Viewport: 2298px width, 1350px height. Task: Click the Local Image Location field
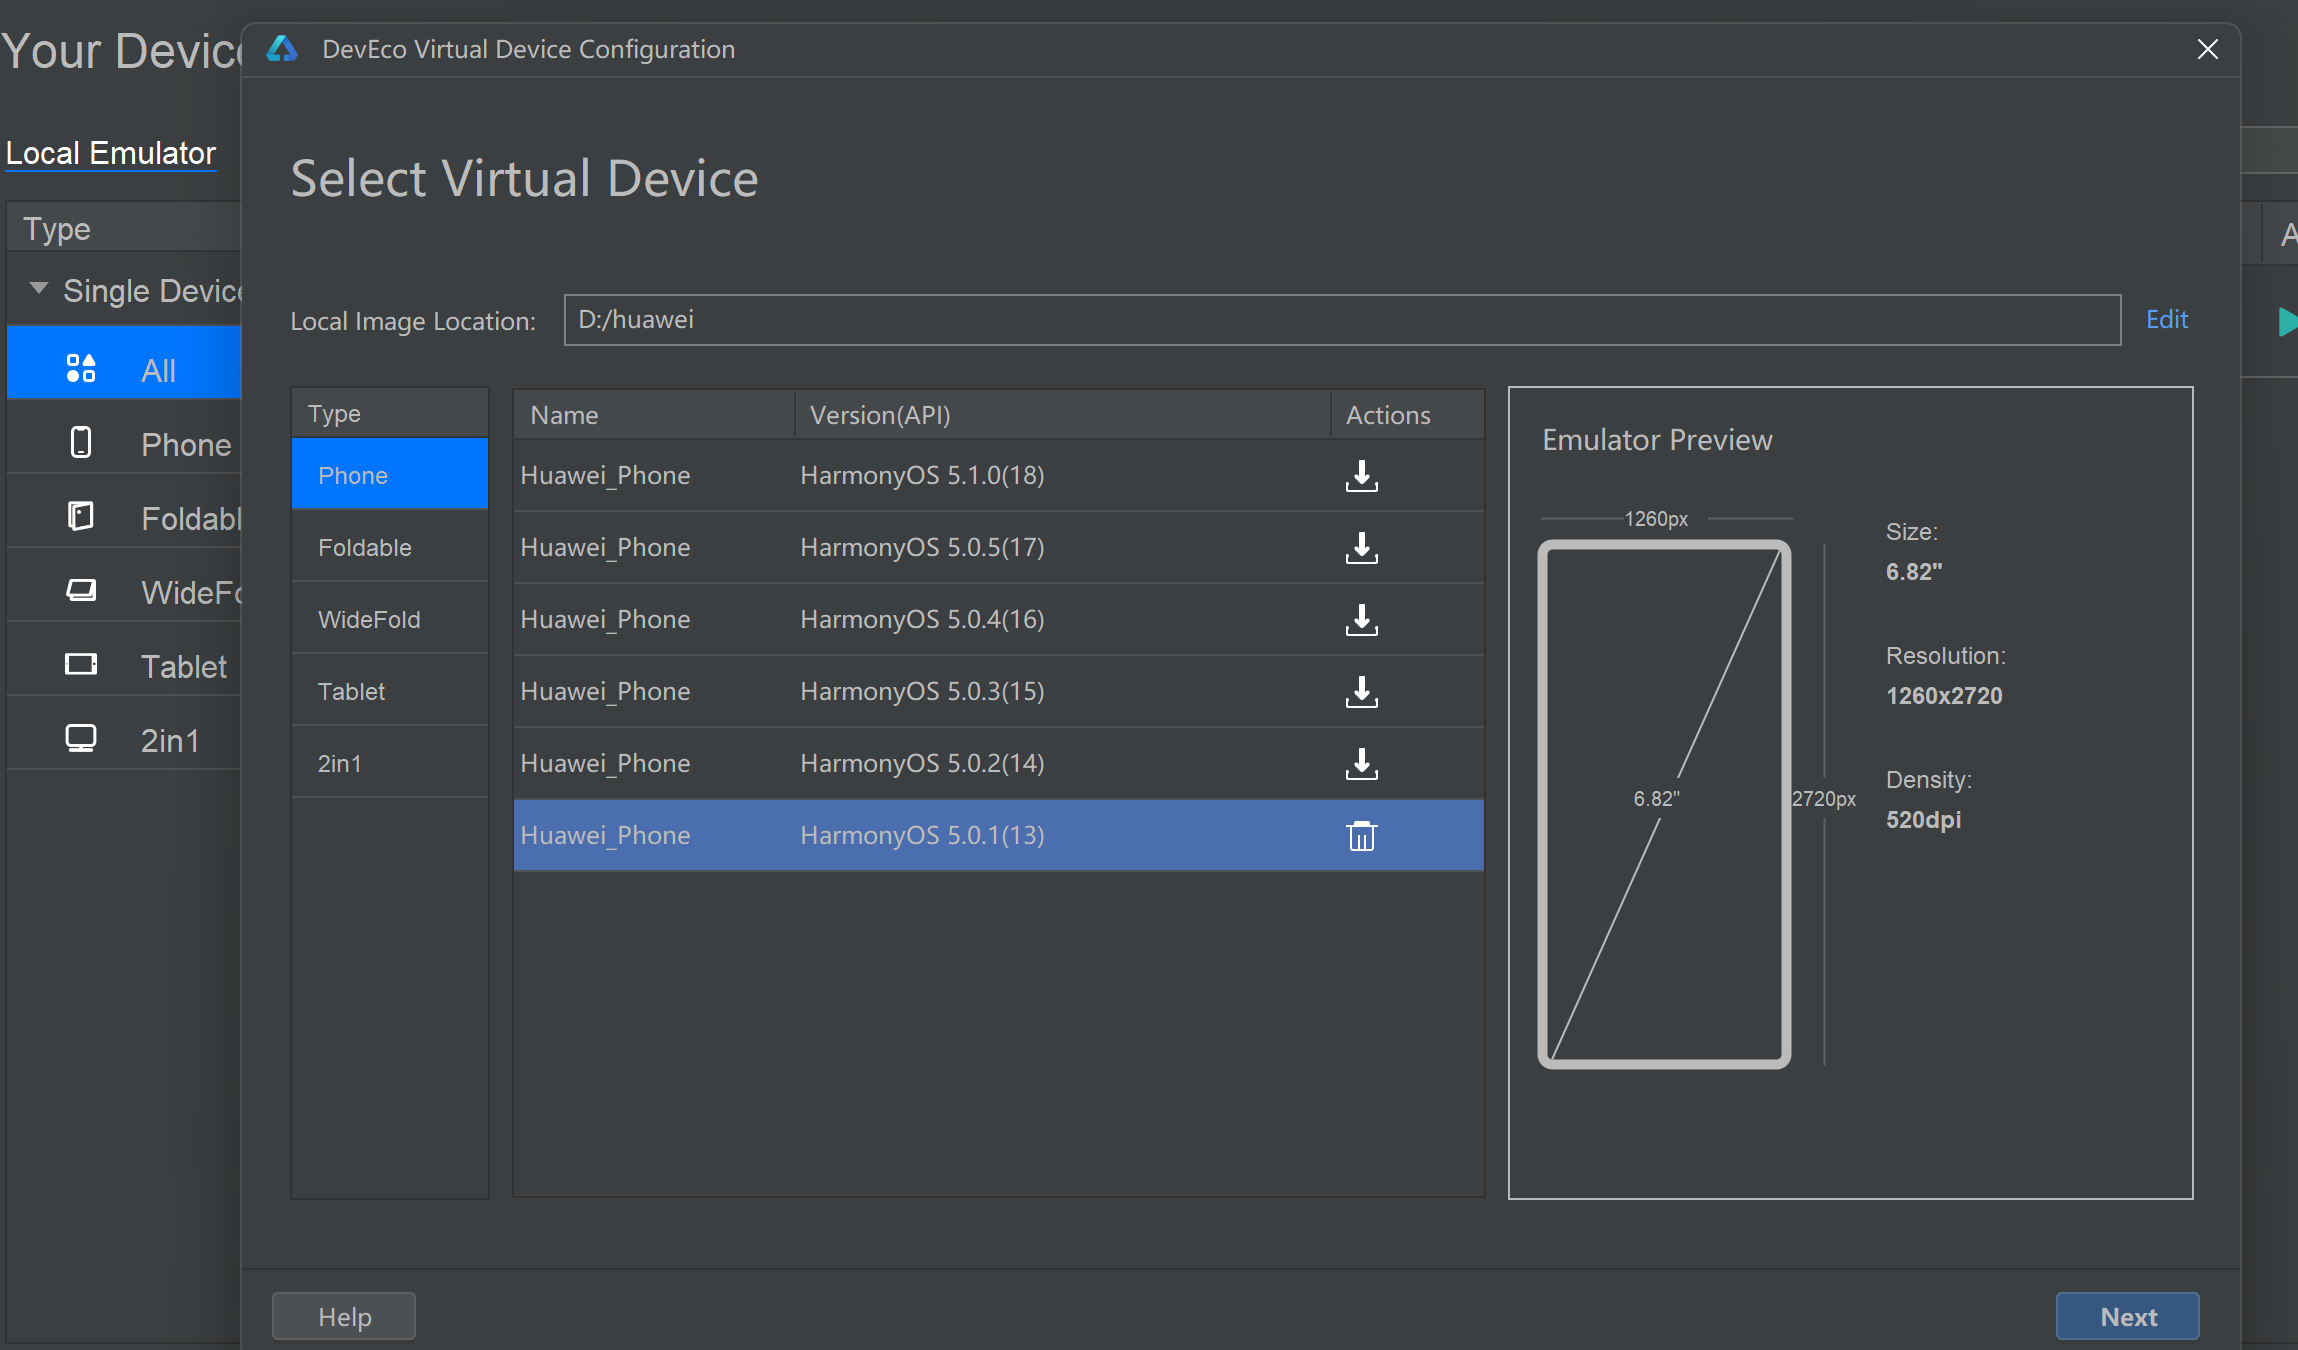[x=1340, y=320]
